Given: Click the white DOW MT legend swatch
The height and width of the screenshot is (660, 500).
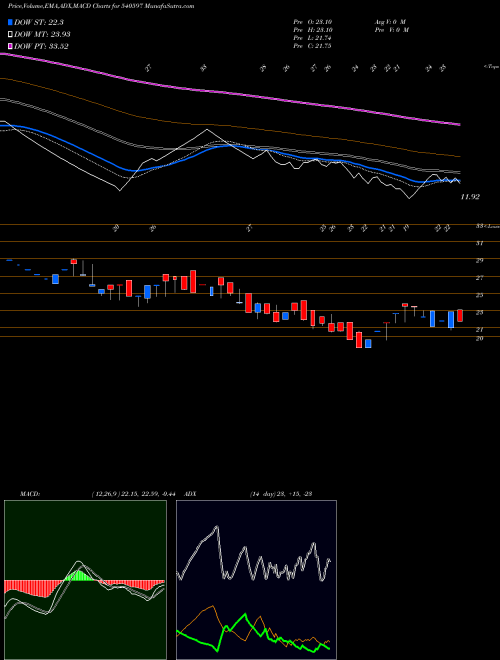Looking at the screenshot, I should tap(10, 35).
